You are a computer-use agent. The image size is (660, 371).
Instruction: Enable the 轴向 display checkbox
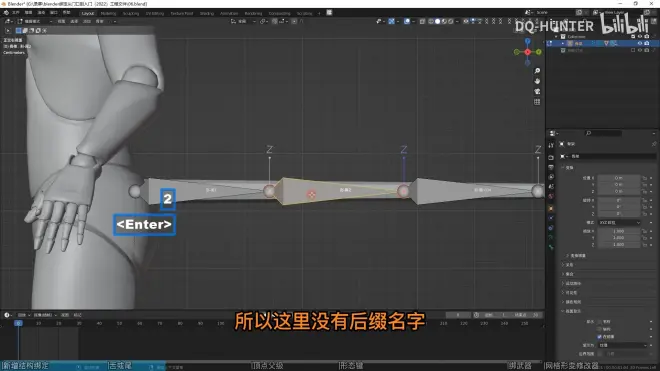(599, 329)
